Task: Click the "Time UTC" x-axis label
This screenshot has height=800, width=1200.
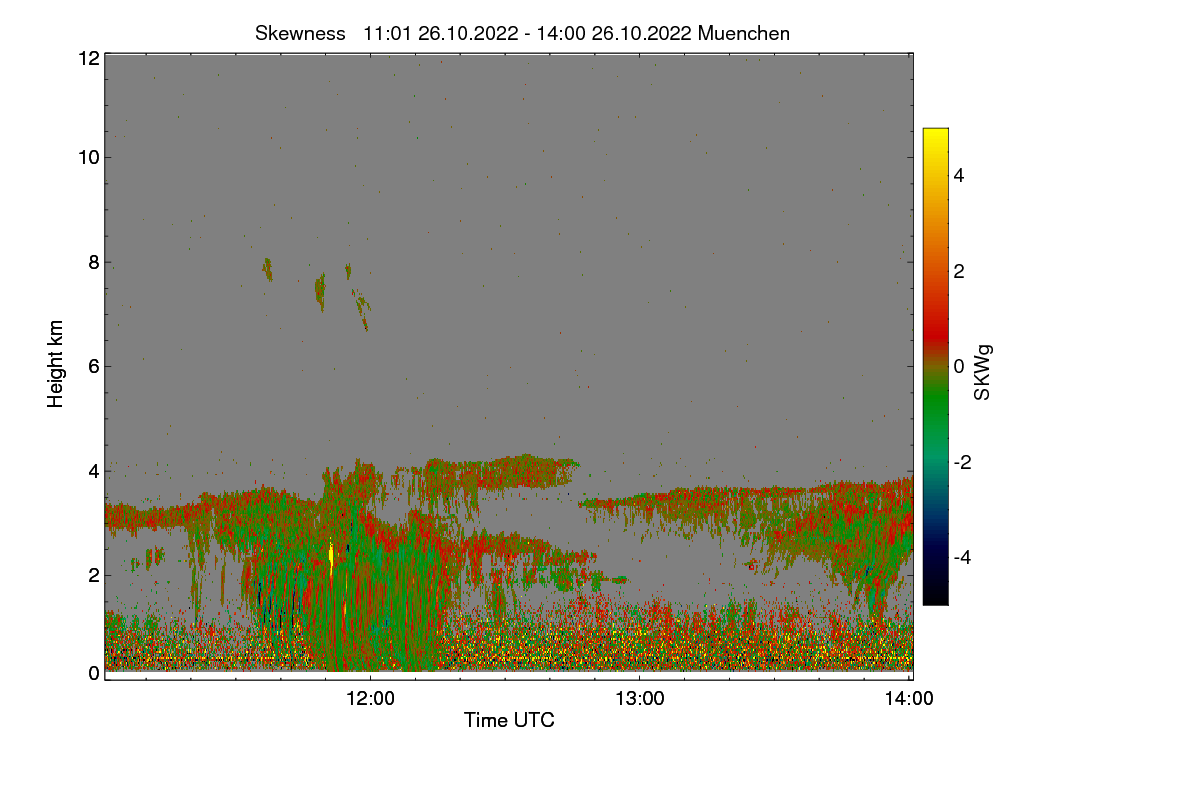Action: point(509,720)
